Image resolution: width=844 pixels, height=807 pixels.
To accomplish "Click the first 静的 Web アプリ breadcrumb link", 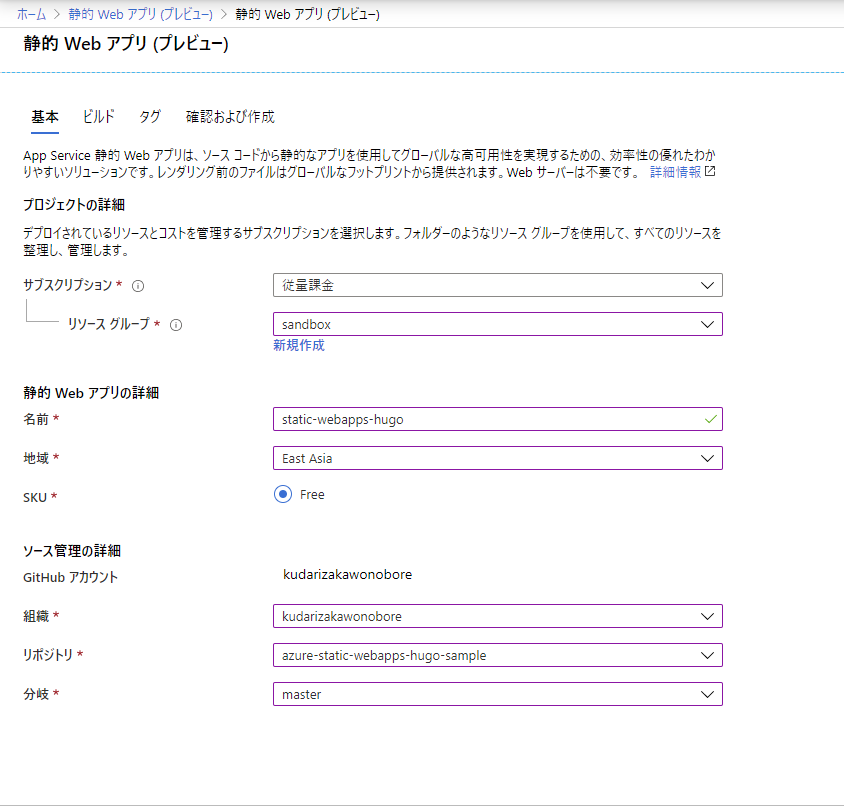I will pos(140,15).
